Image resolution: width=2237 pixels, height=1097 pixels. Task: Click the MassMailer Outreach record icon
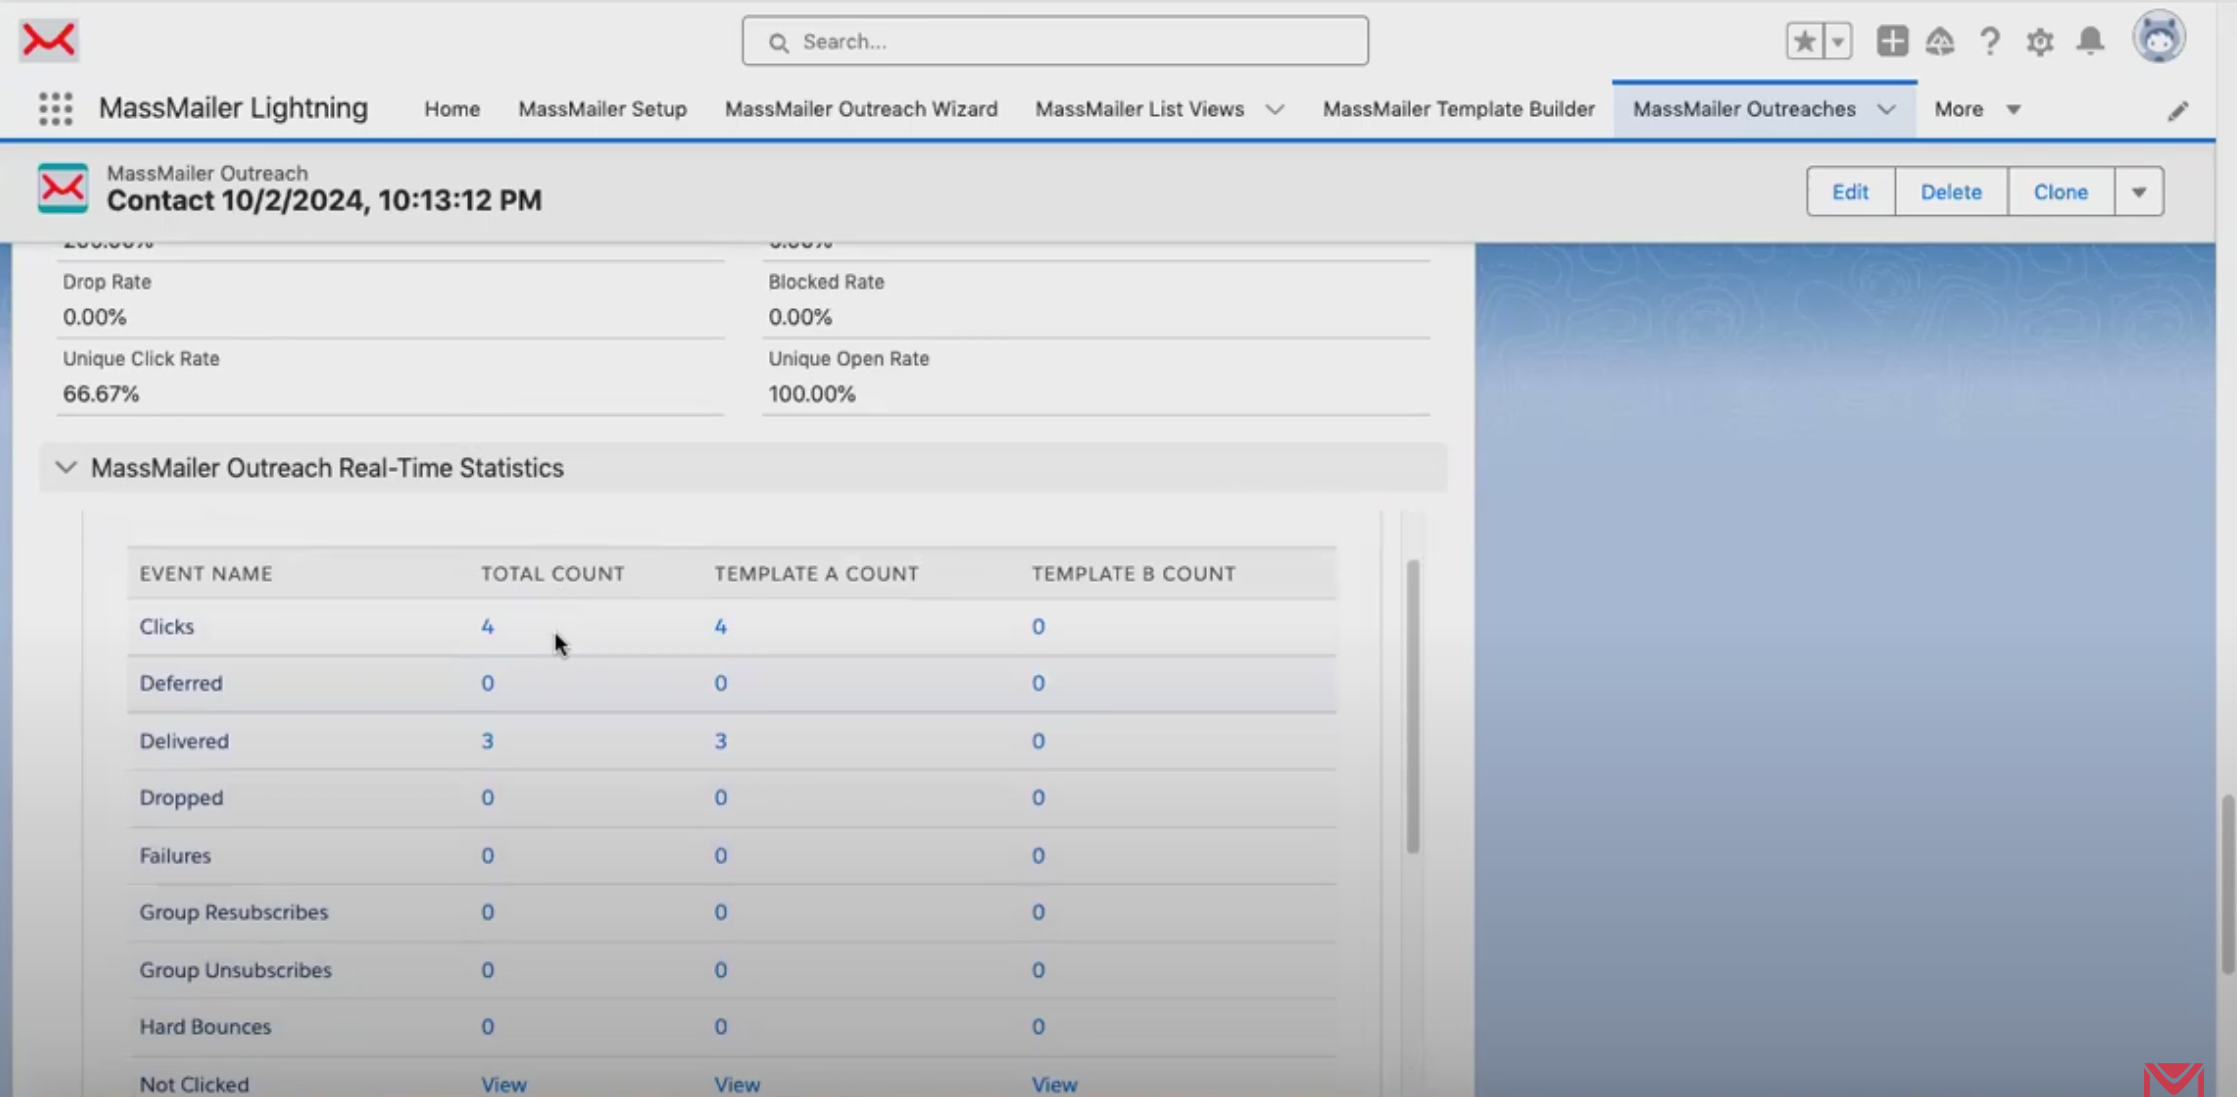(63, 188)
